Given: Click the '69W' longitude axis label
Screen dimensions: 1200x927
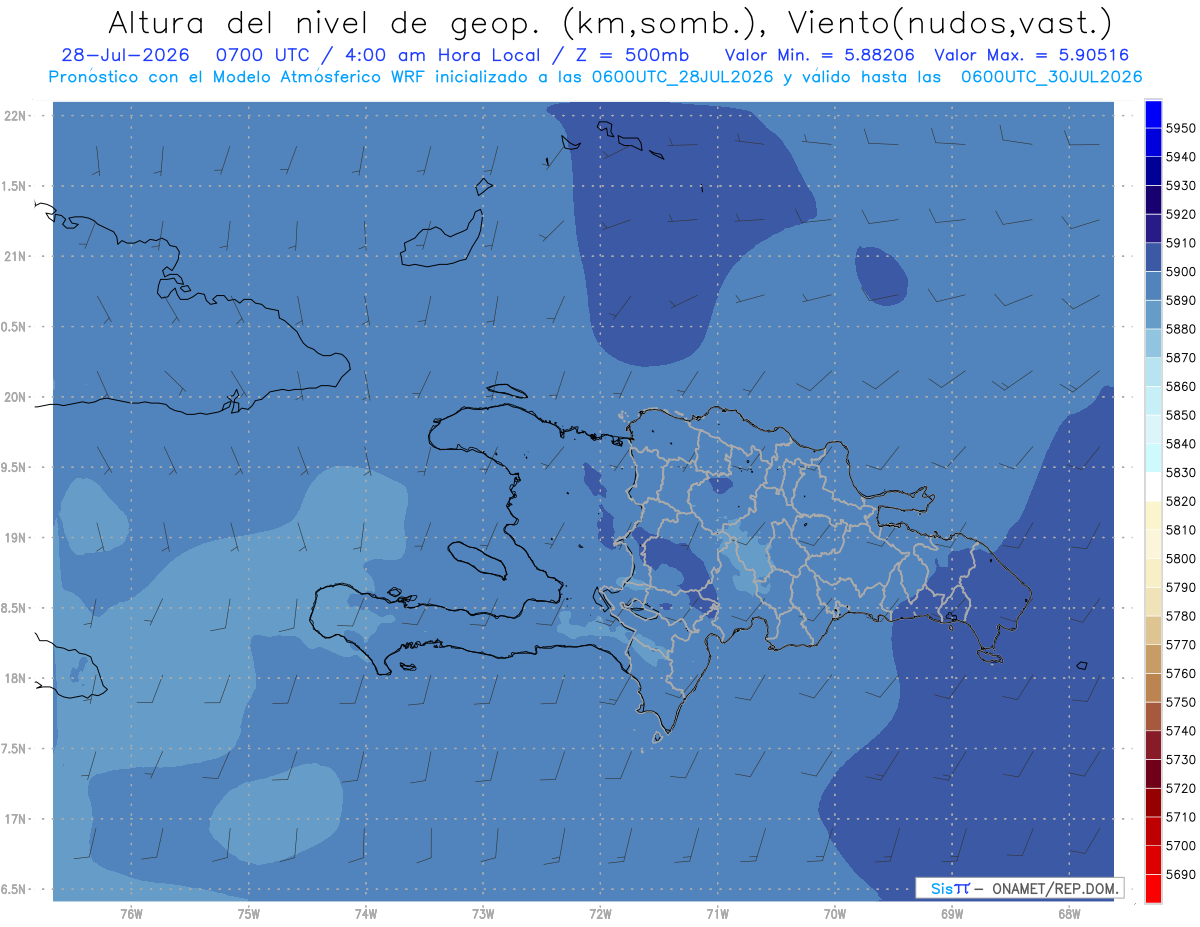Looking at the screenshot, I should coord(952,914).
